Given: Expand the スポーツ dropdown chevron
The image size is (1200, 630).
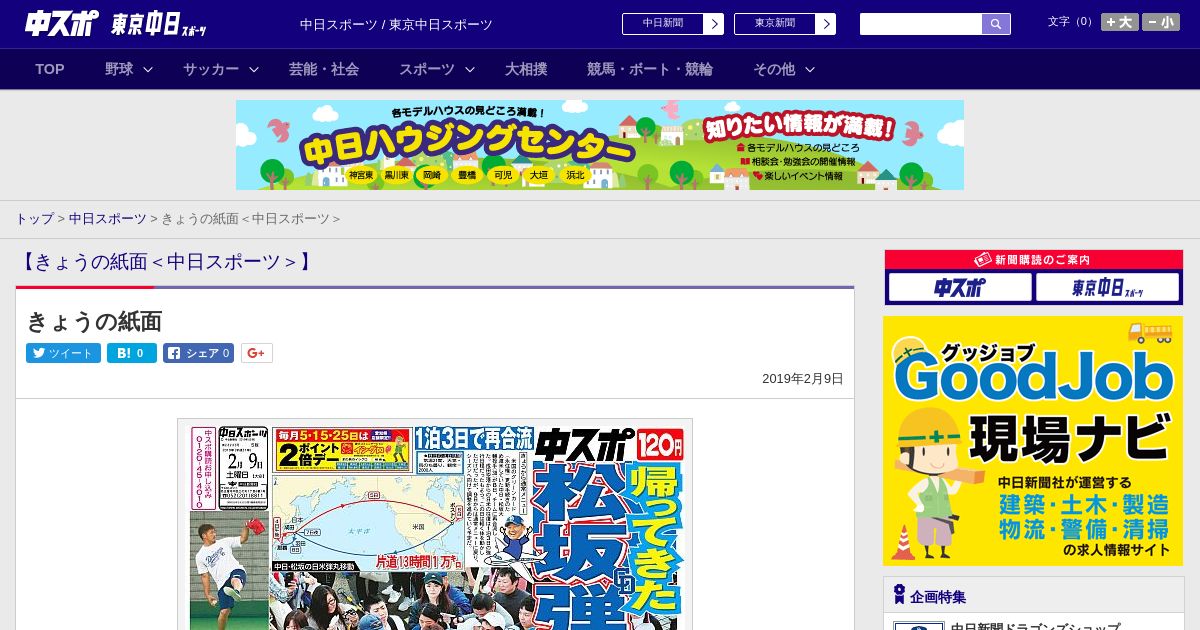Looking at the screenshot, I should click(470, 69).
